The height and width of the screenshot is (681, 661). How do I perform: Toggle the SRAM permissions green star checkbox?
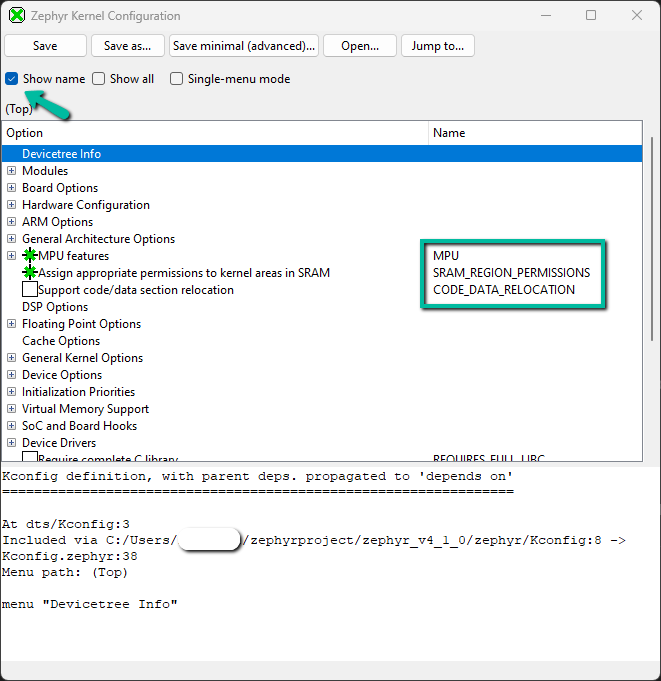[x=30, y=272]
